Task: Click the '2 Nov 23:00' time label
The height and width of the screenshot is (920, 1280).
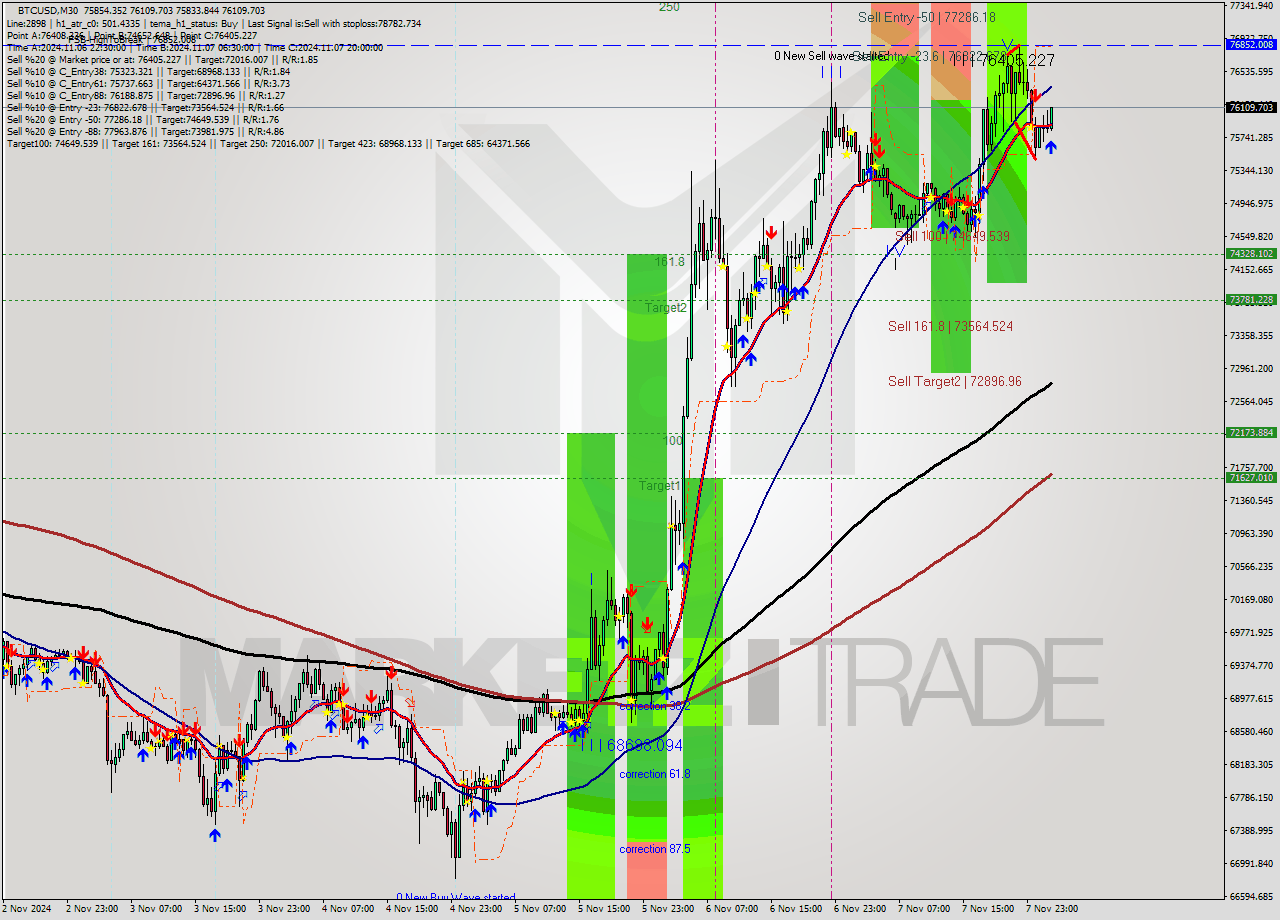Action: 92,909
